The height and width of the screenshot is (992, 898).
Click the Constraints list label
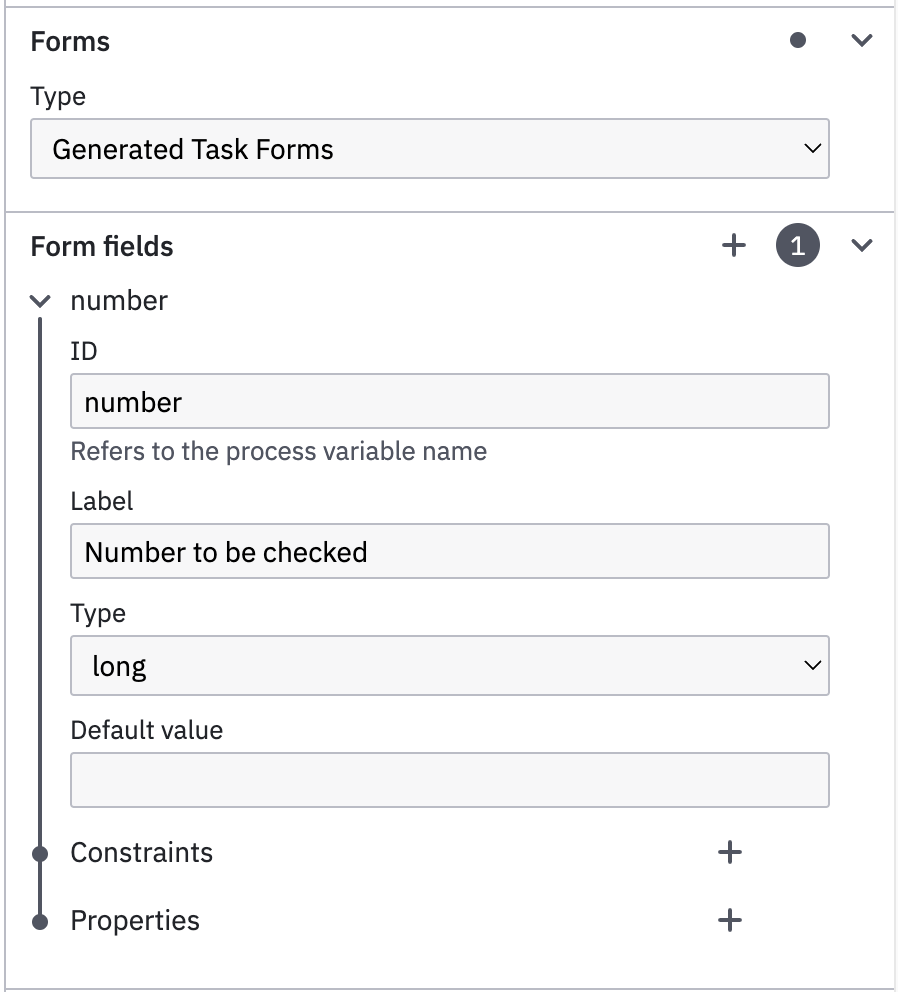(x=142, y=853)
